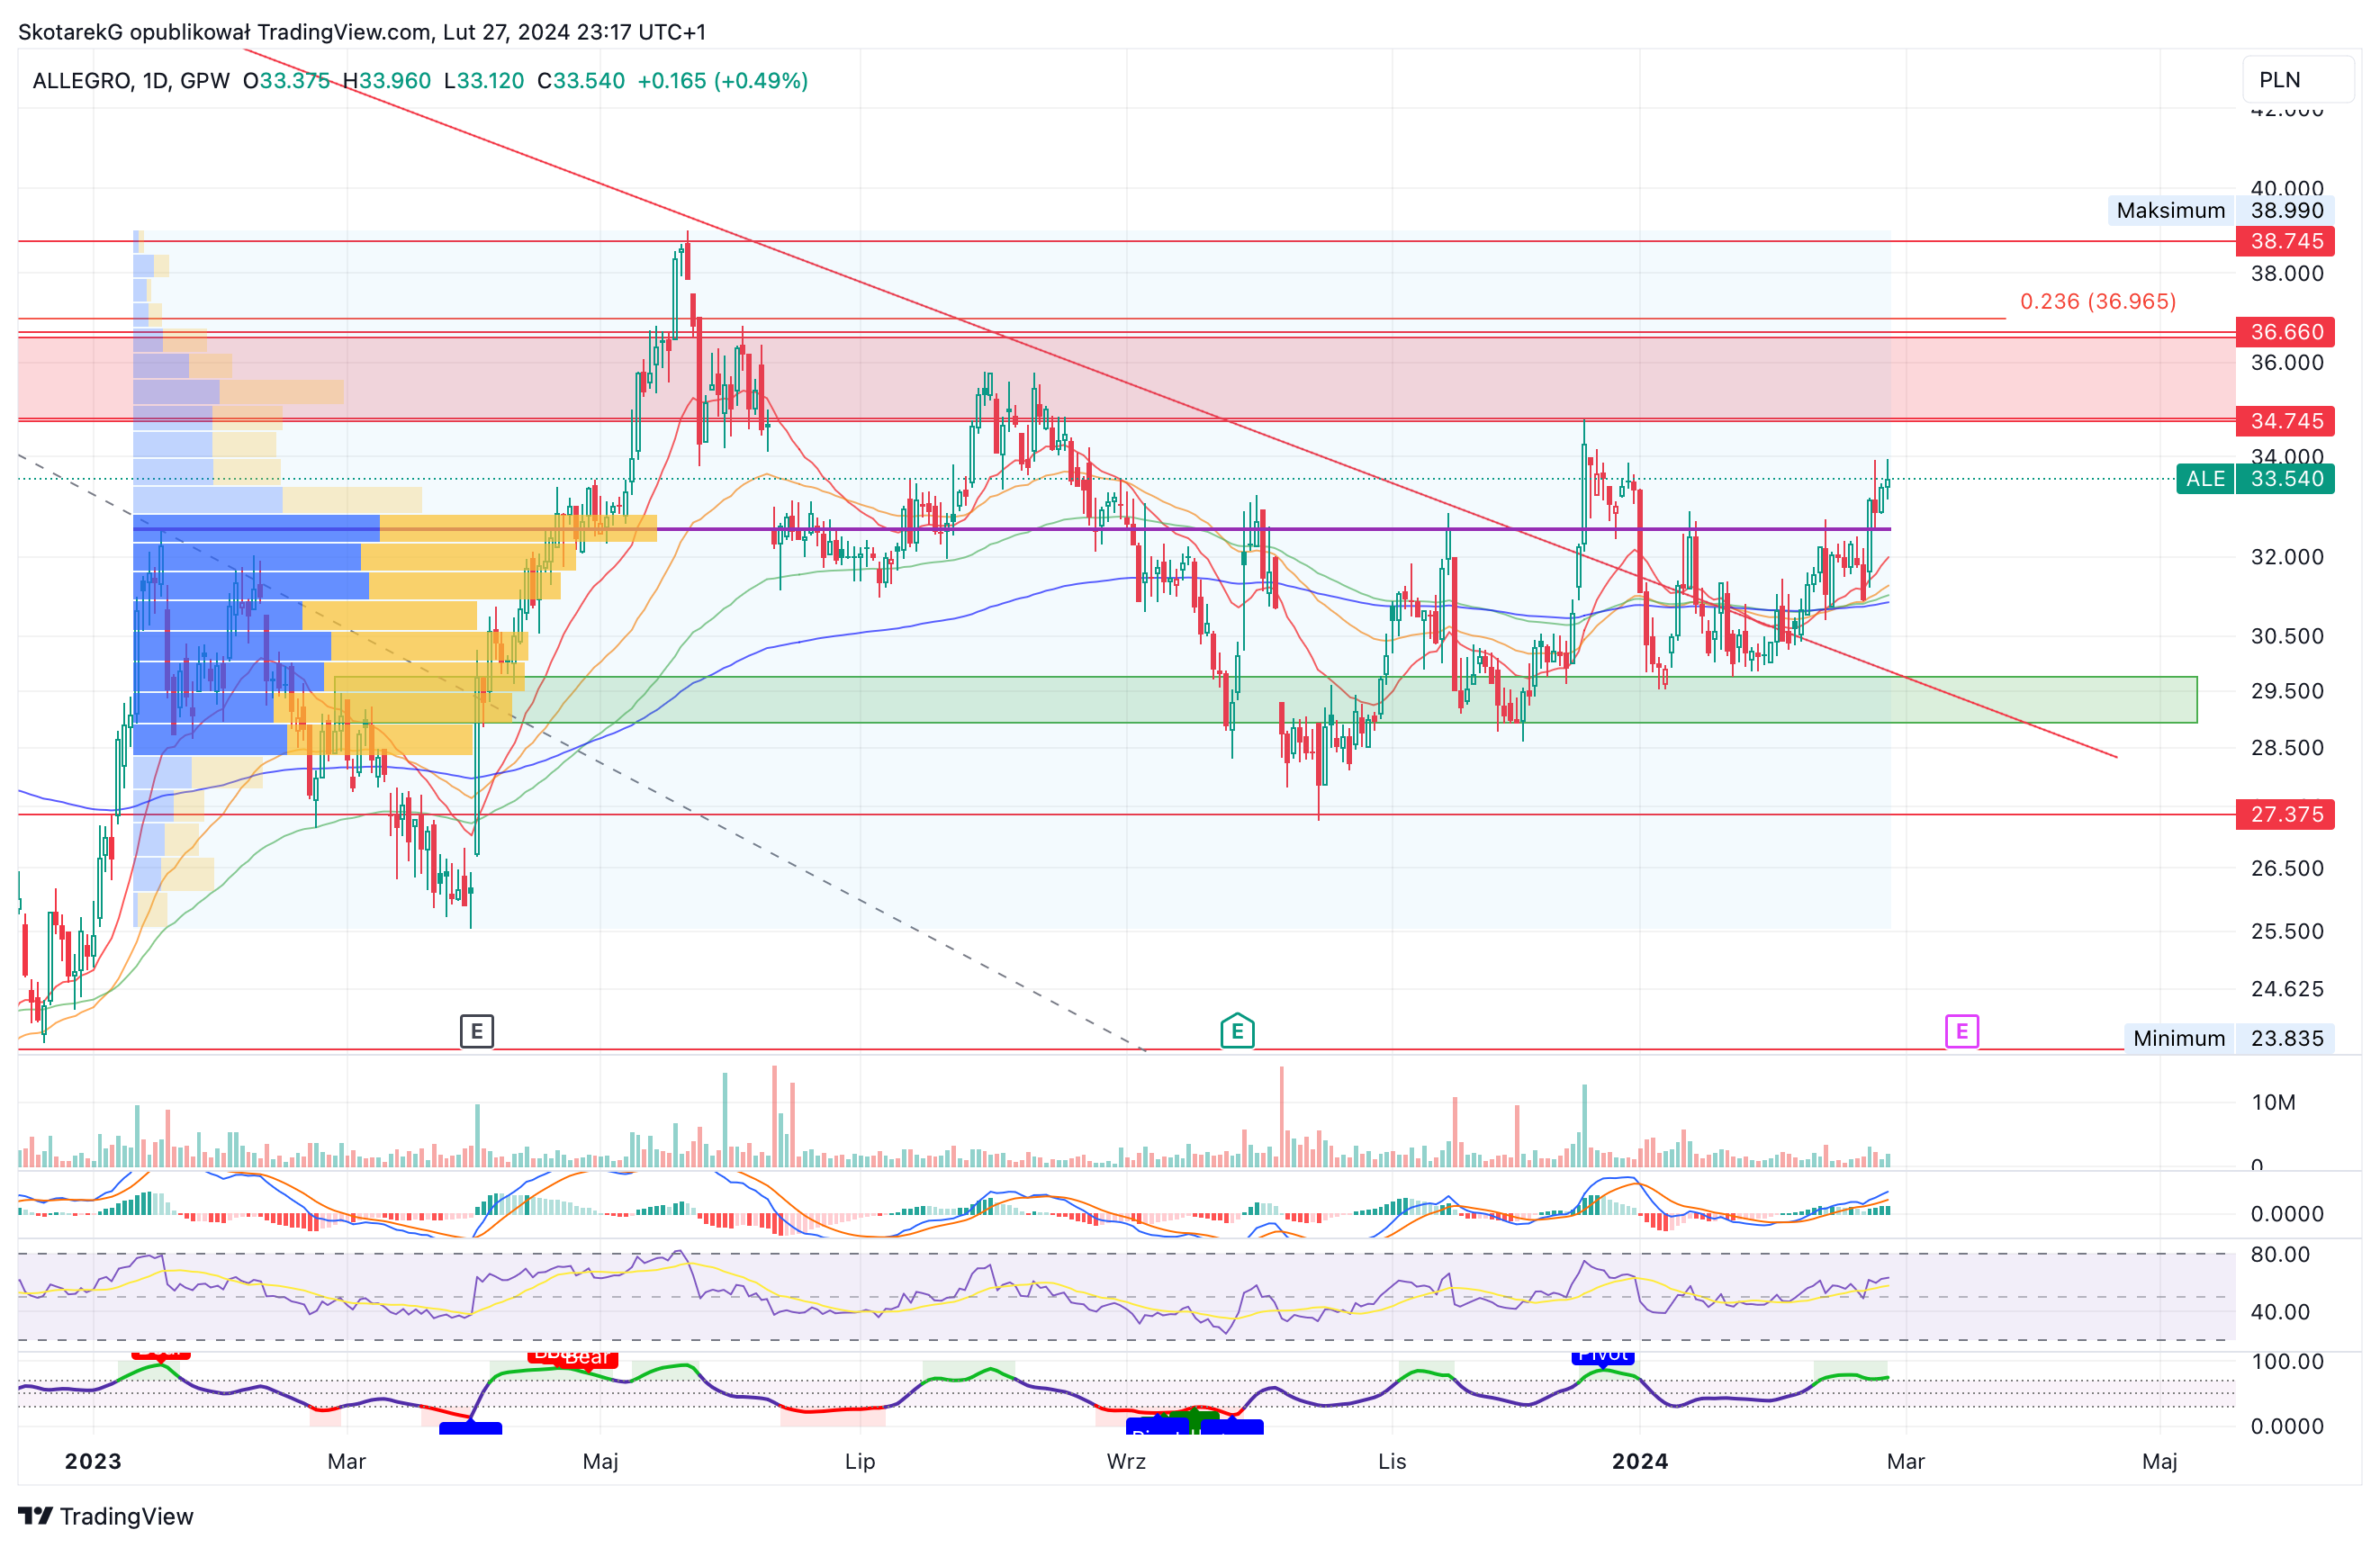Click the SkotarekG published header text
2380x1548 pixels.
point(362,32)
